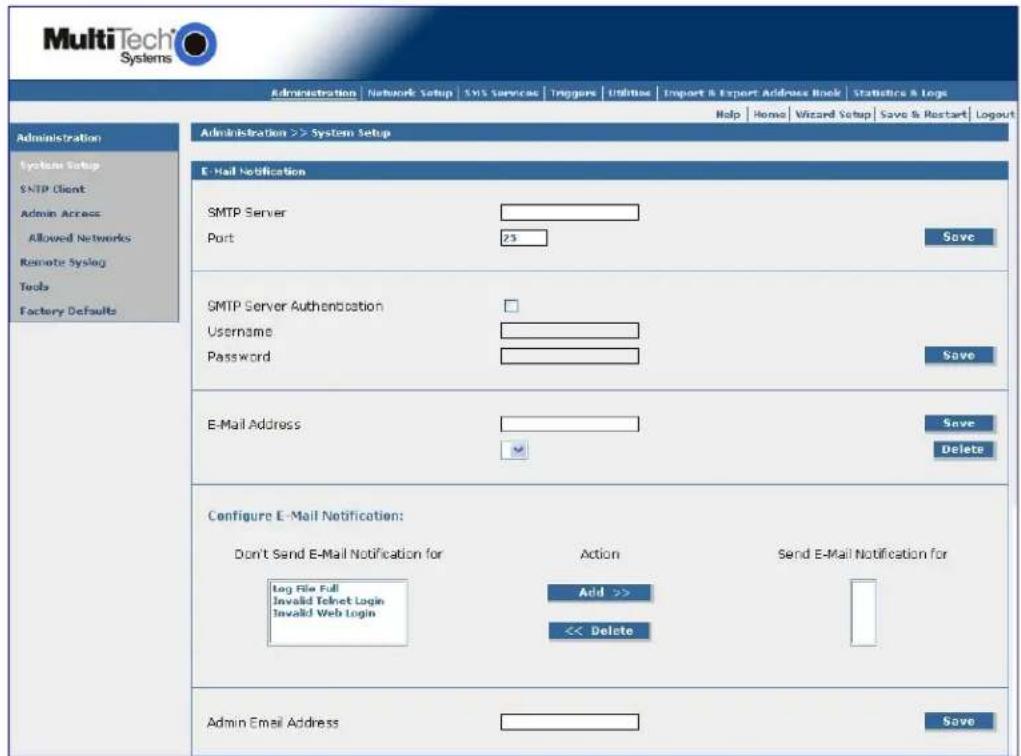
Task: Open the Statistics & Logs menu
Action: coord(900,93)
